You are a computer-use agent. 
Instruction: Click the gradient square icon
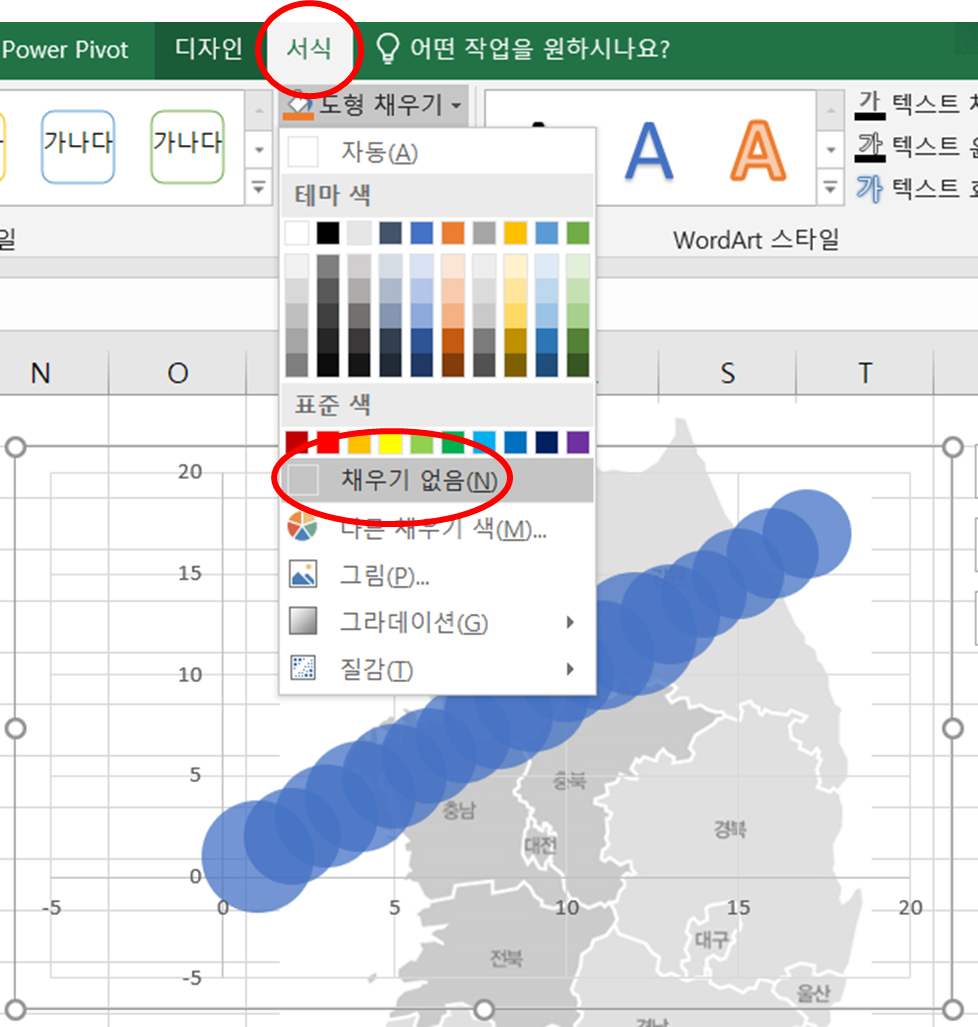point(303,621)
